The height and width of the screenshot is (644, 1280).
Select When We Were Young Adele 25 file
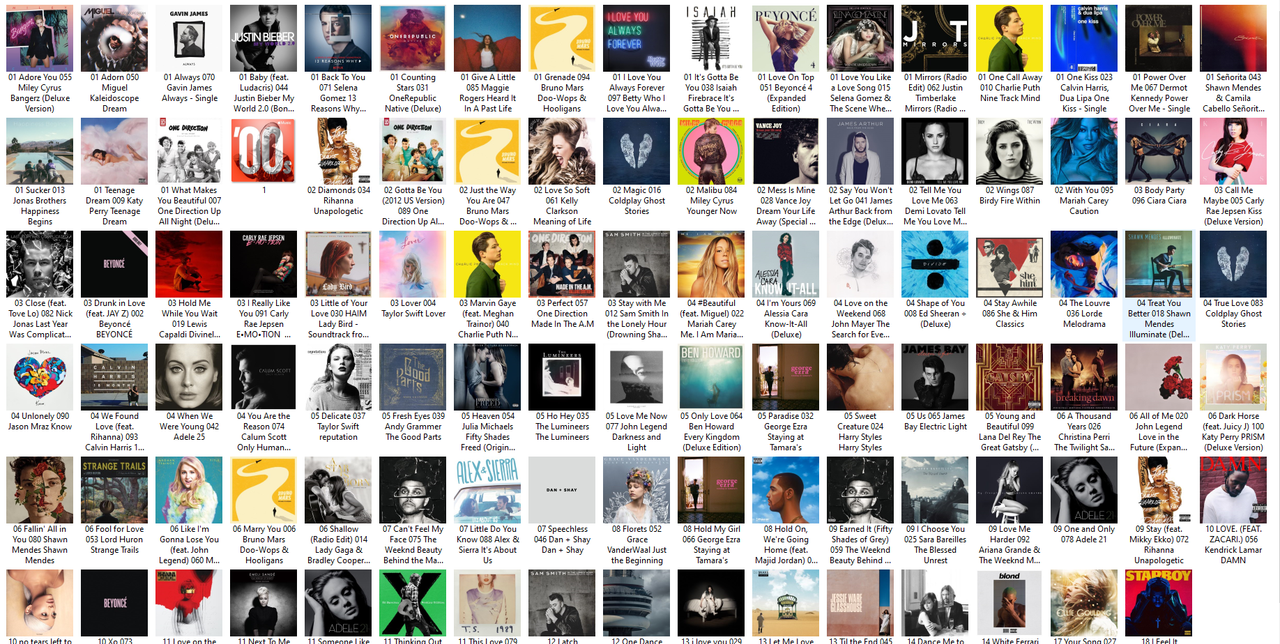point(189,394)
